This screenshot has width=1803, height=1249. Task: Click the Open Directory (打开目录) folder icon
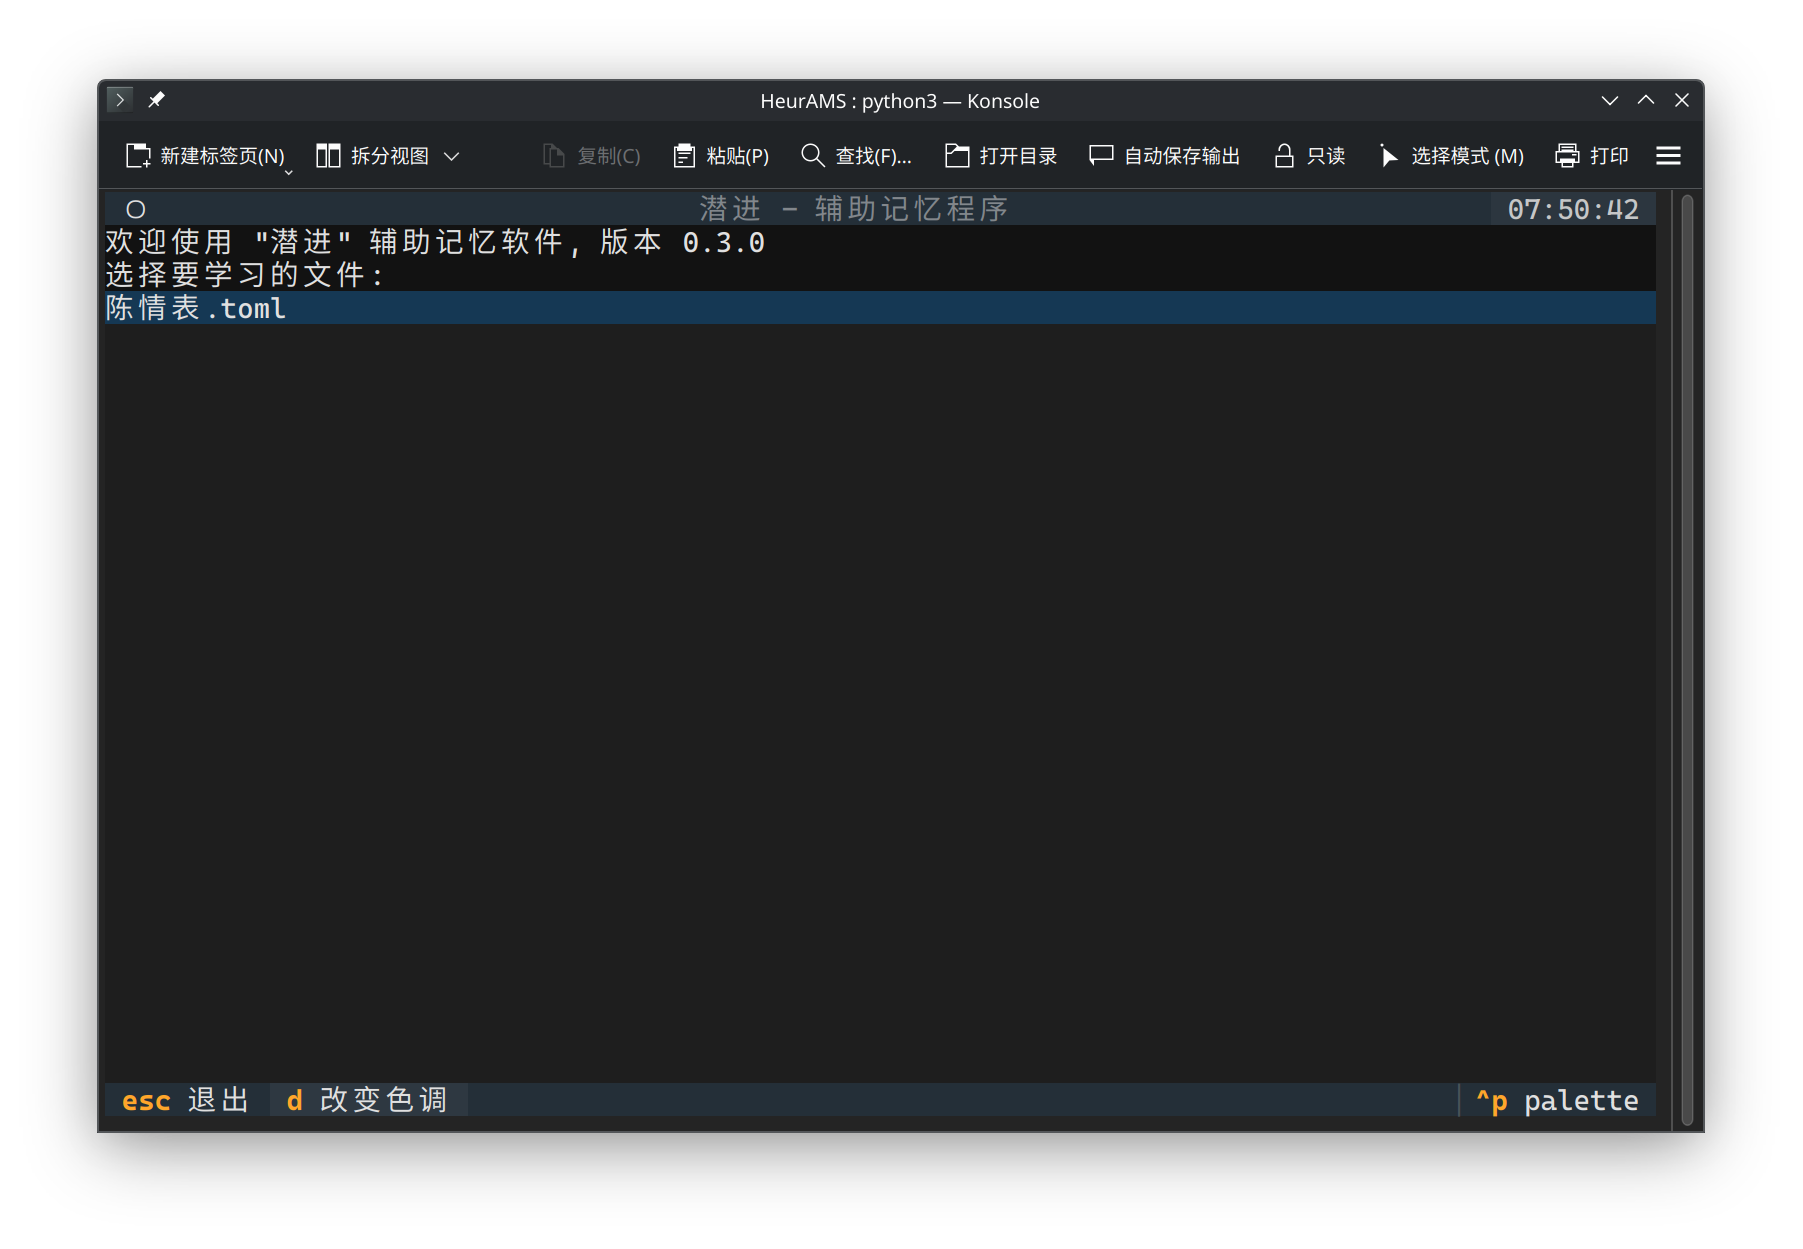[x=957, y=156]
